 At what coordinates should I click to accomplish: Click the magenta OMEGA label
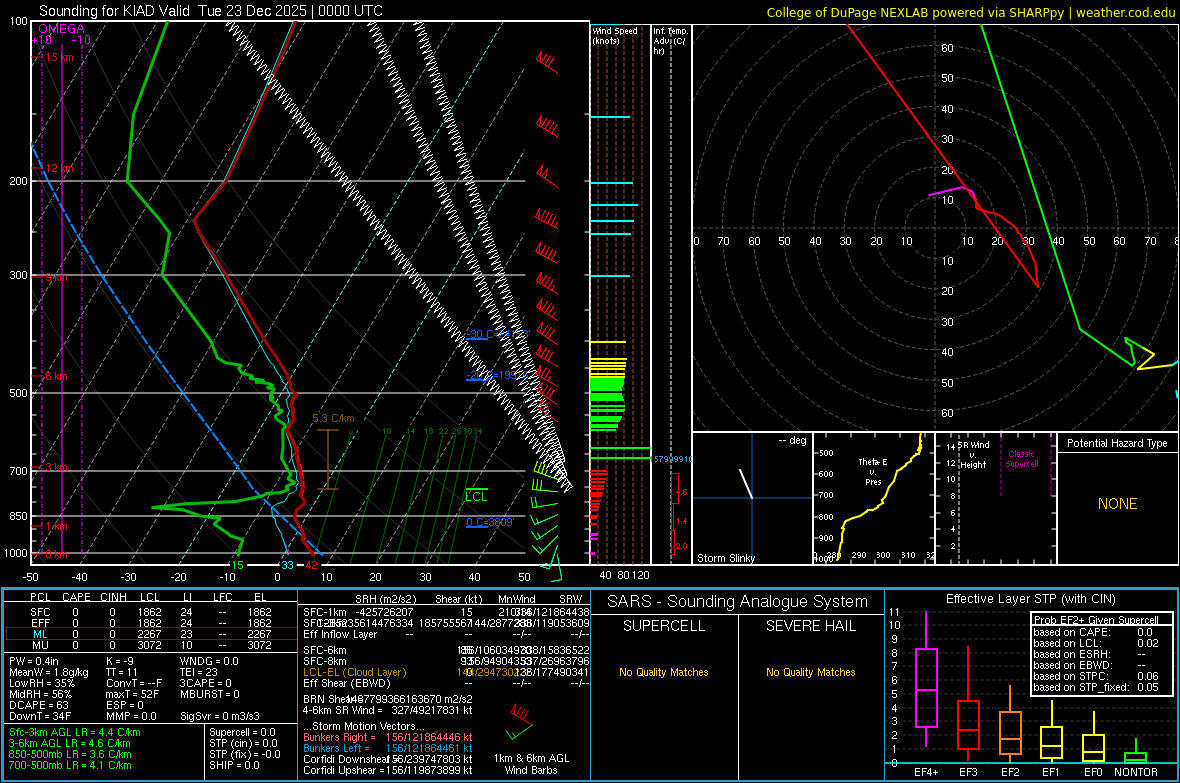[x=61, y=29]
